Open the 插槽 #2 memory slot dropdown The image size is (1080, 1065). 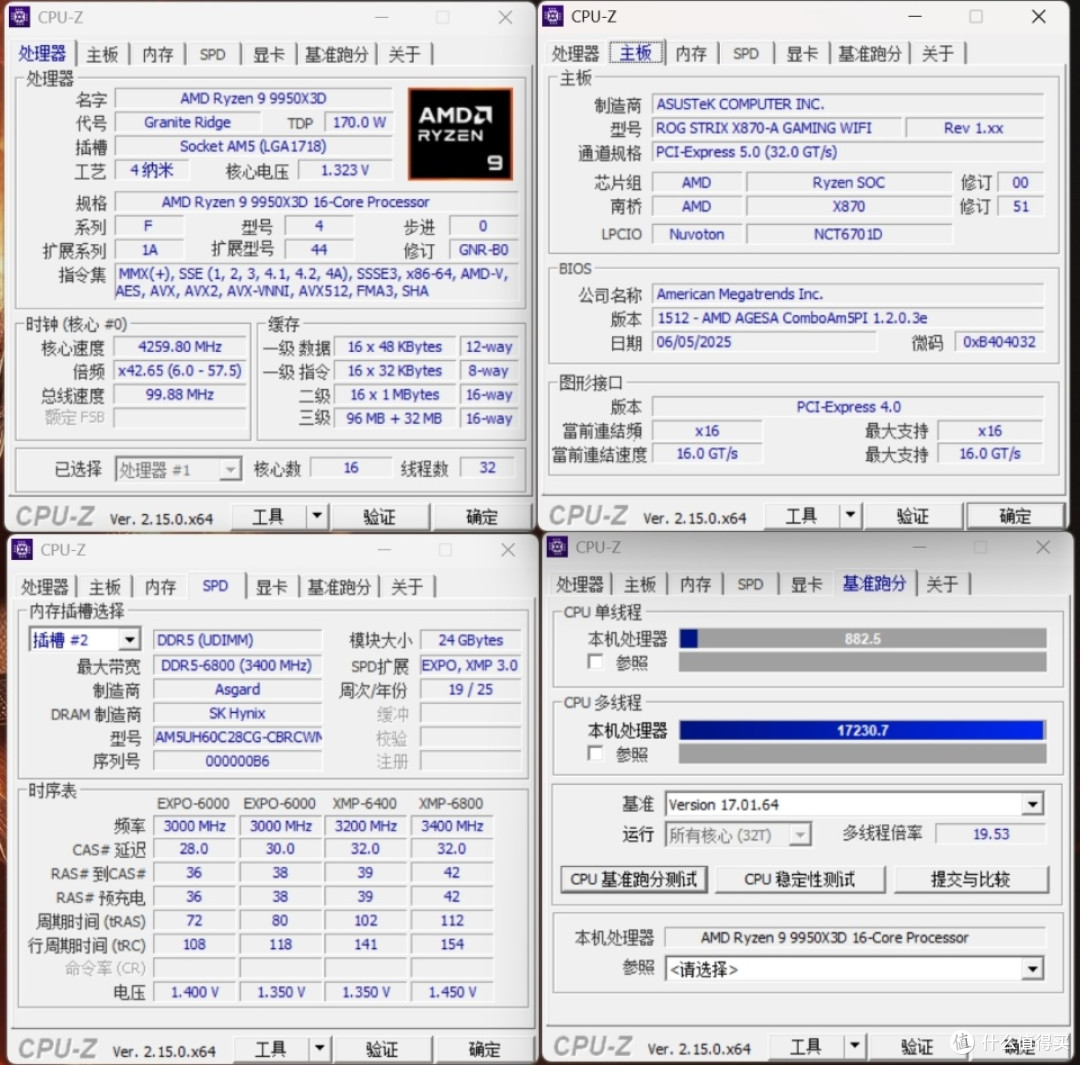point(85,640)
